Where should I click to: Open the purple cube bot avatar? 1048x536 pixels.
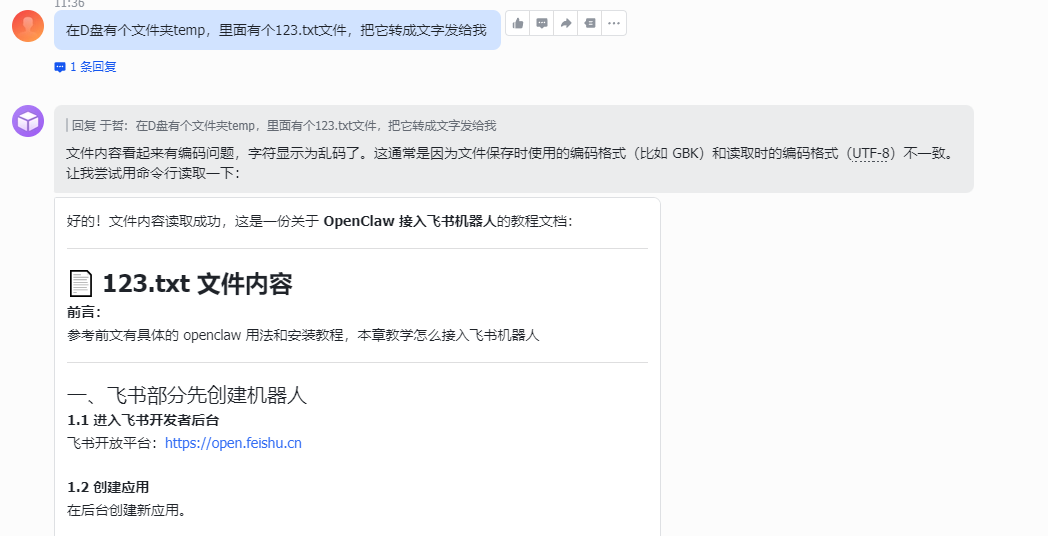tap(28, 121)
